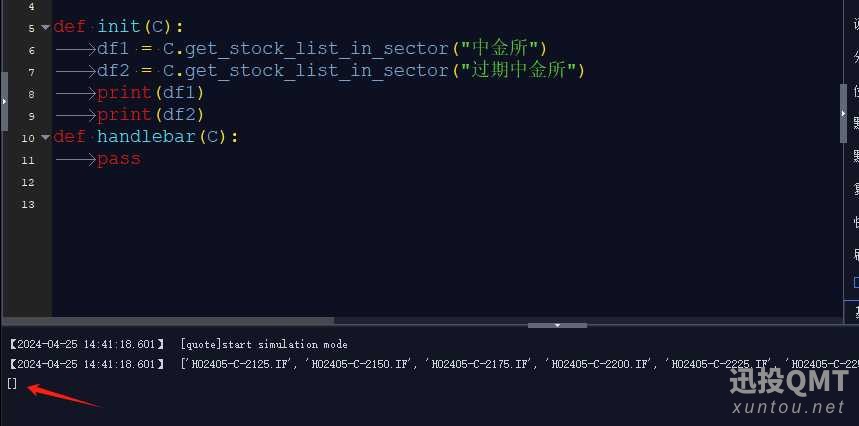This screenshot has width=859, height=426.
Task: Collapse the output panel via divider arrow
Action: [557, 325]
